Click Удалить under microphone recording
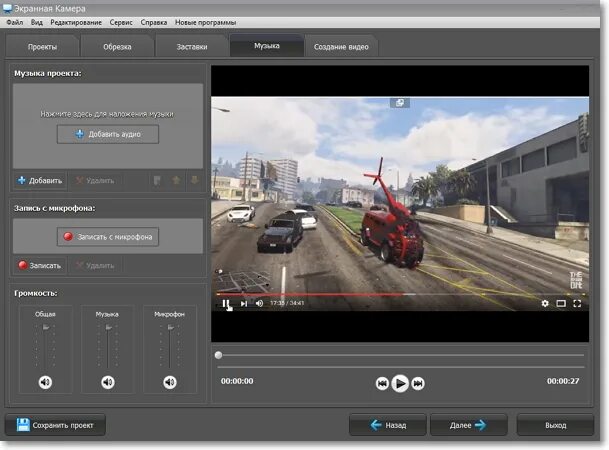The width and height of the screenshot is (609, 450). tap(95, 266)
